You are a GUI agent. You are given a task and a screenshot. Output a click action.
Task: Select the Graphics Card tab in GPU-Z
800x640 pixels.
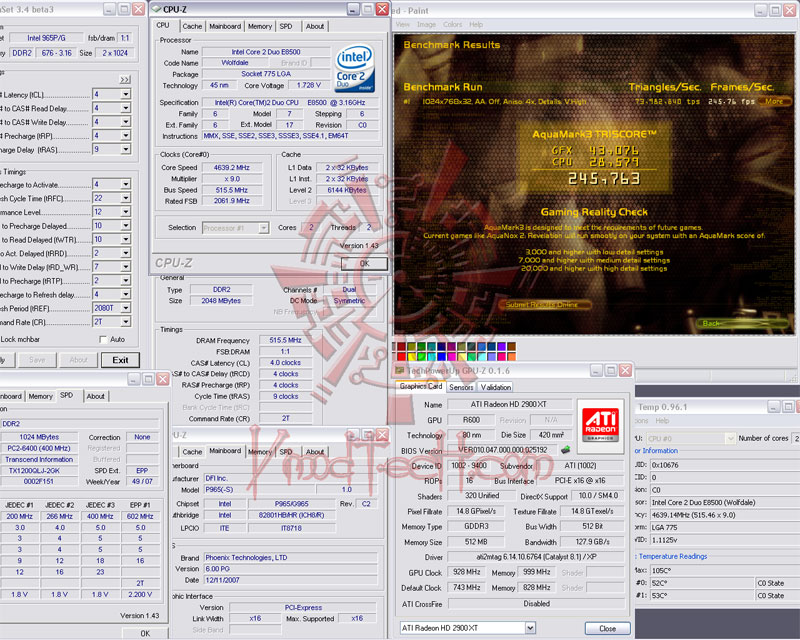pos(421,386)
